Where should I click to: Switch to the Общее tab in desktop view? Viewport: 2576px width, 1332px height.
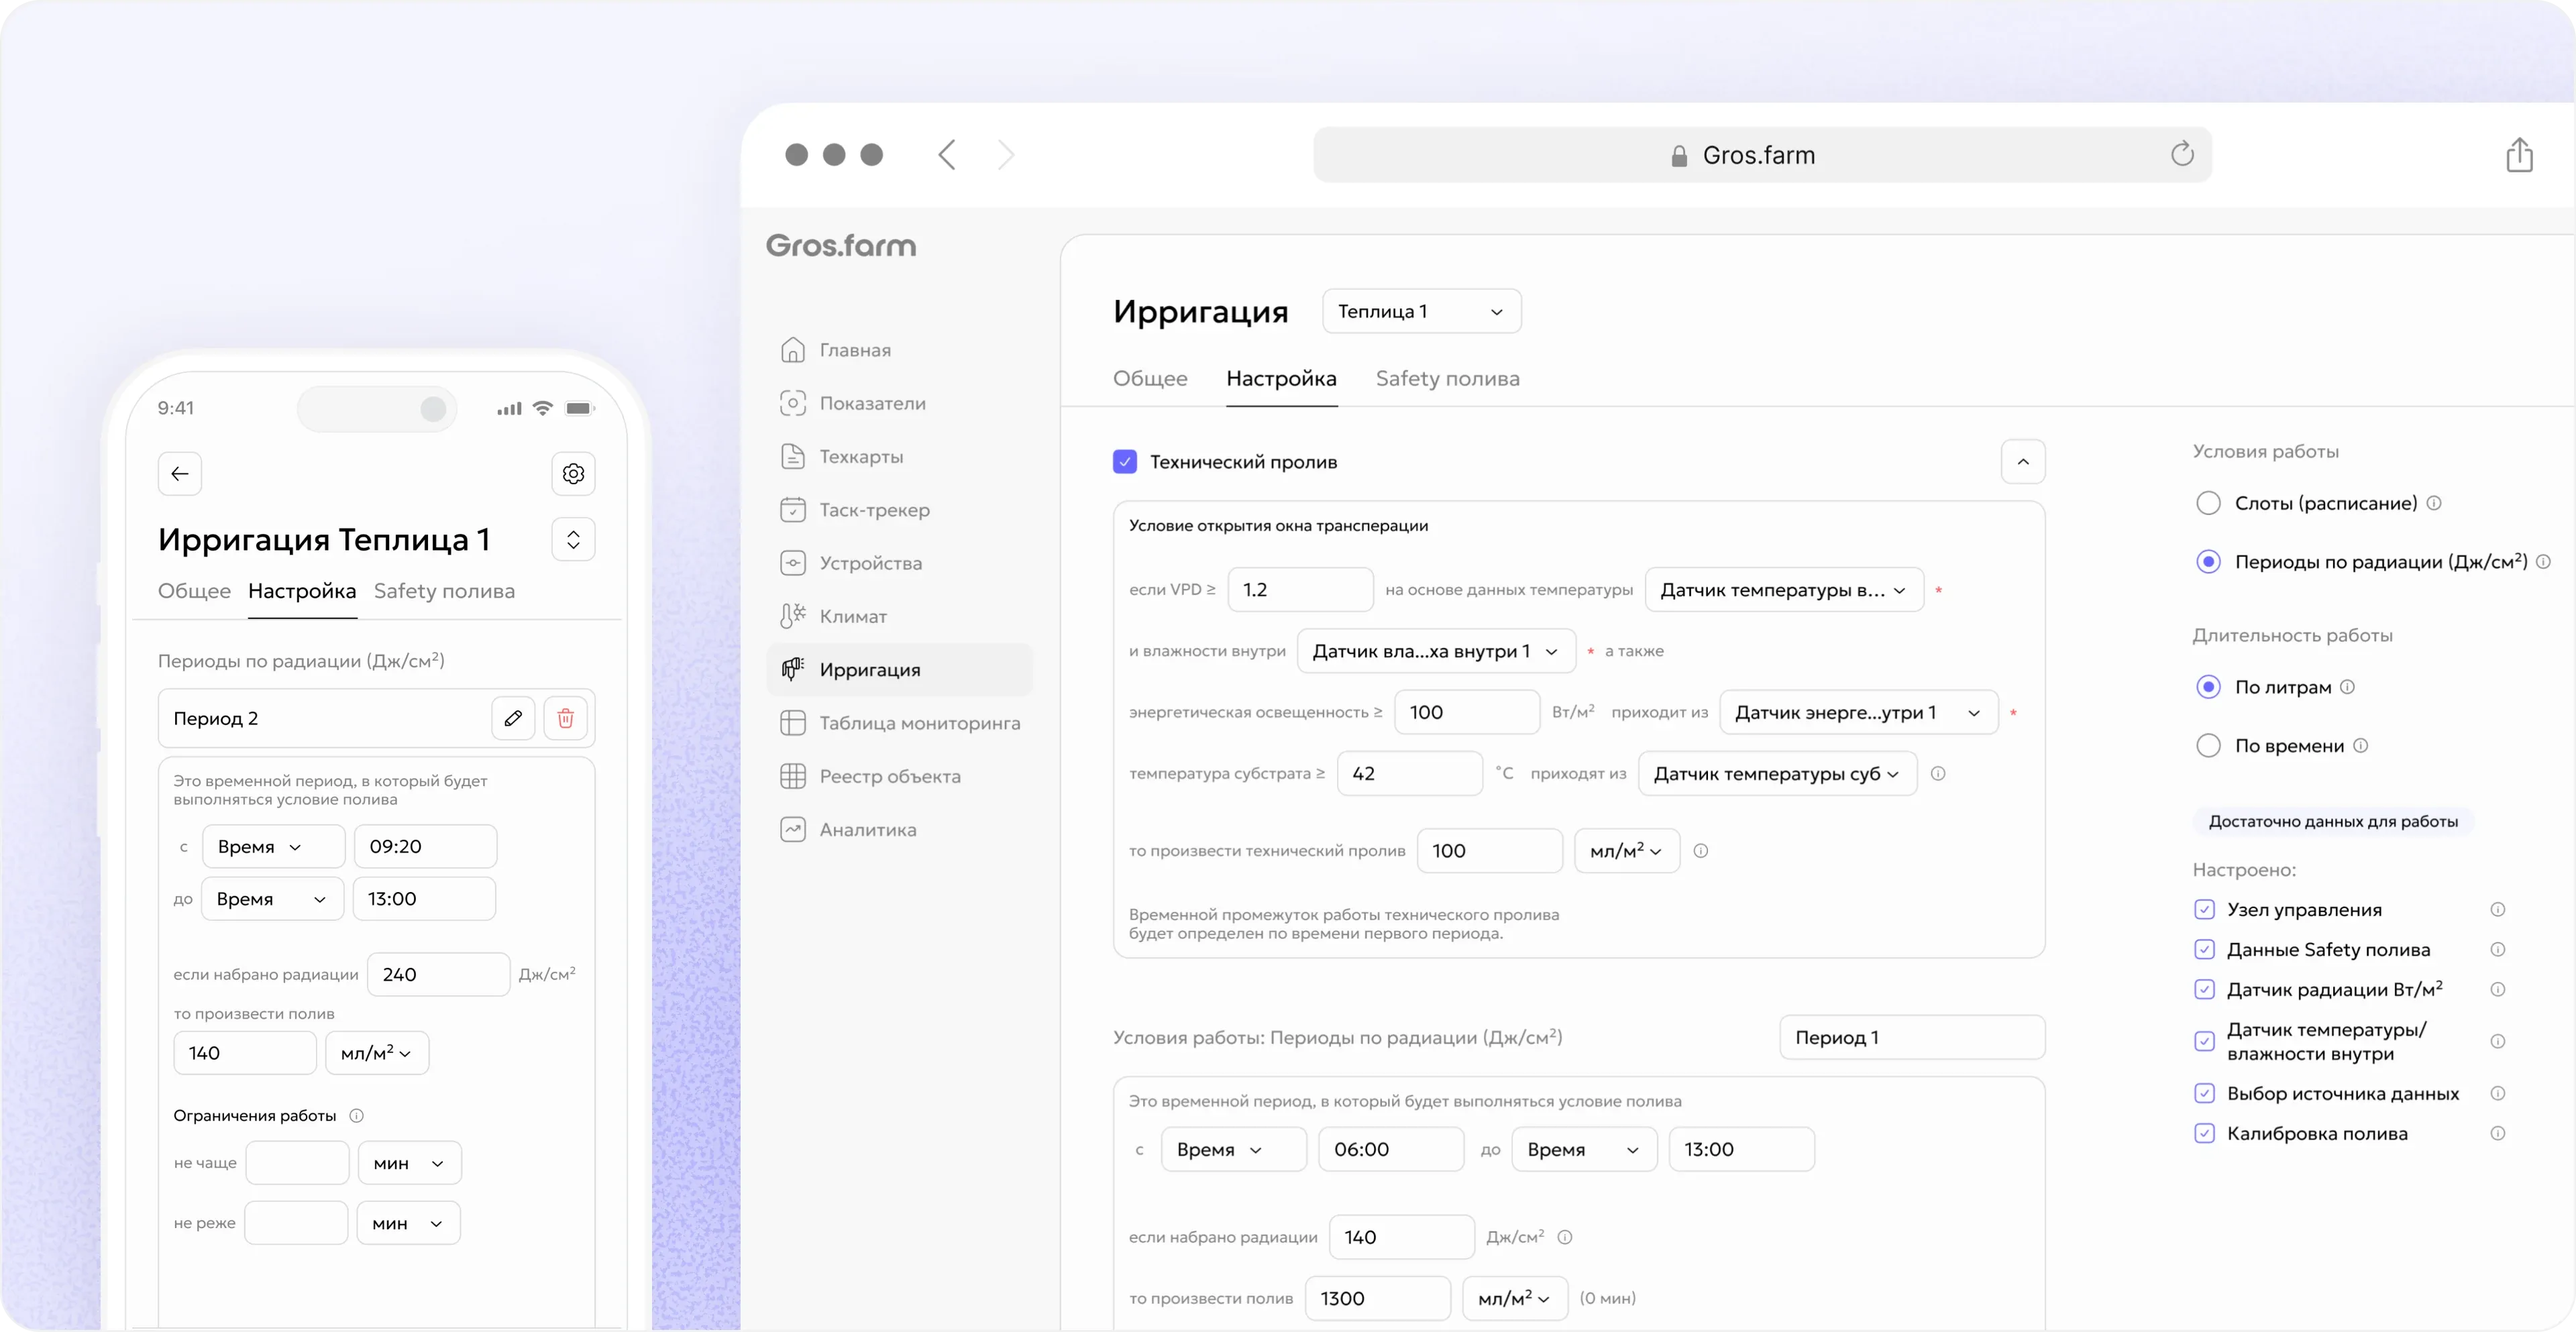[1150, 379]
